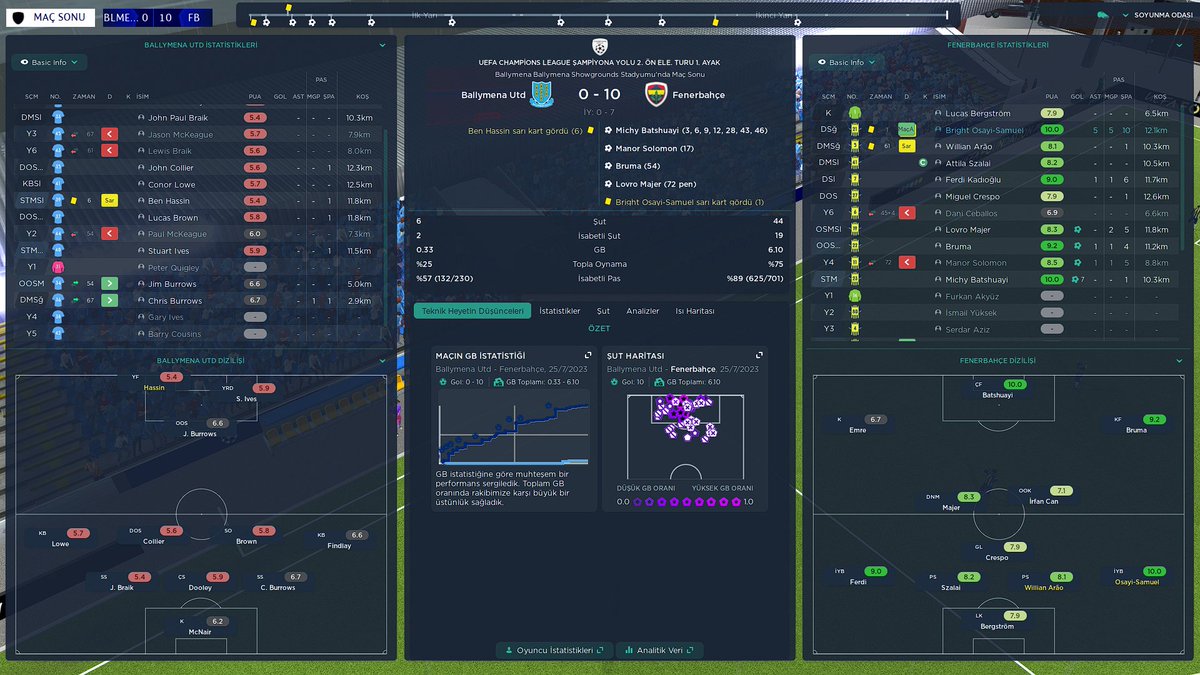Click the Fenerbahçe club crest
Image resolution: width=1200 pixels, height=675 pixels.
(x=656, y=92)
